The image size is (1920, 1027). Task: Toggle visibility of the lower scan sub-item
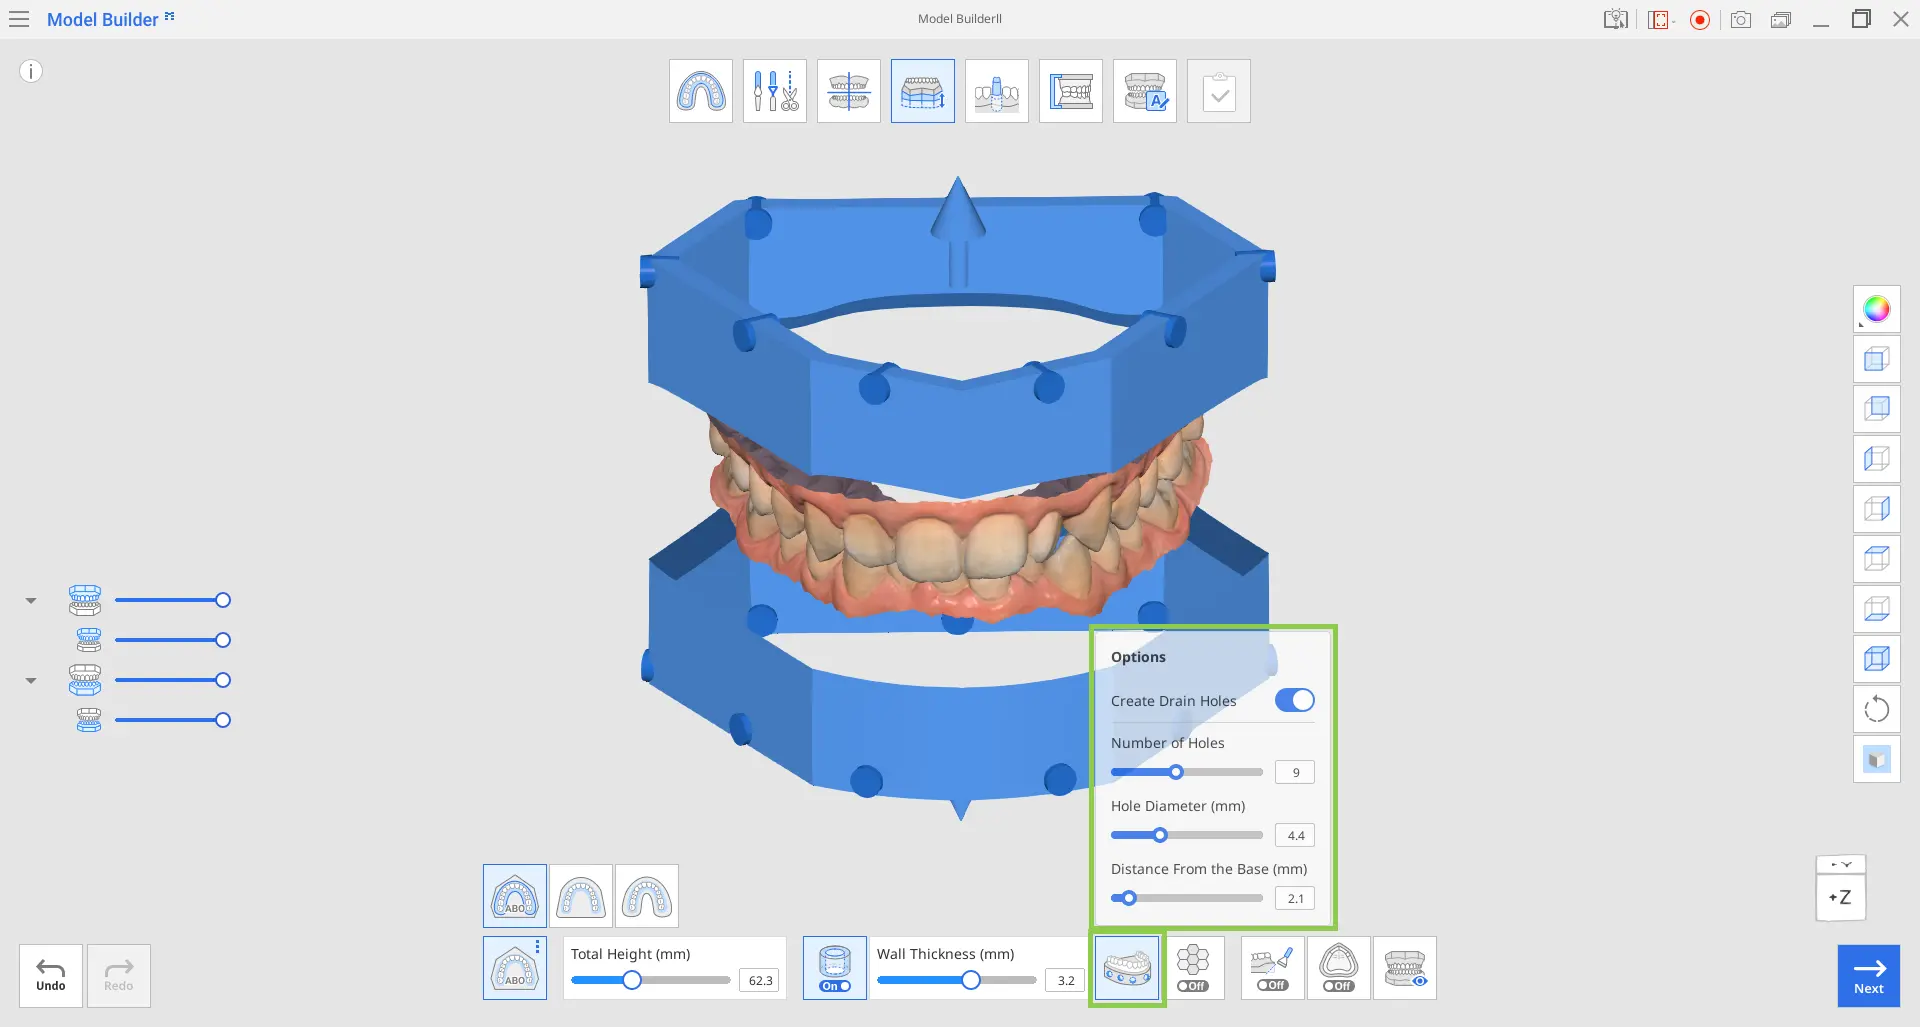pyautogui.click(x=89, y=720)
